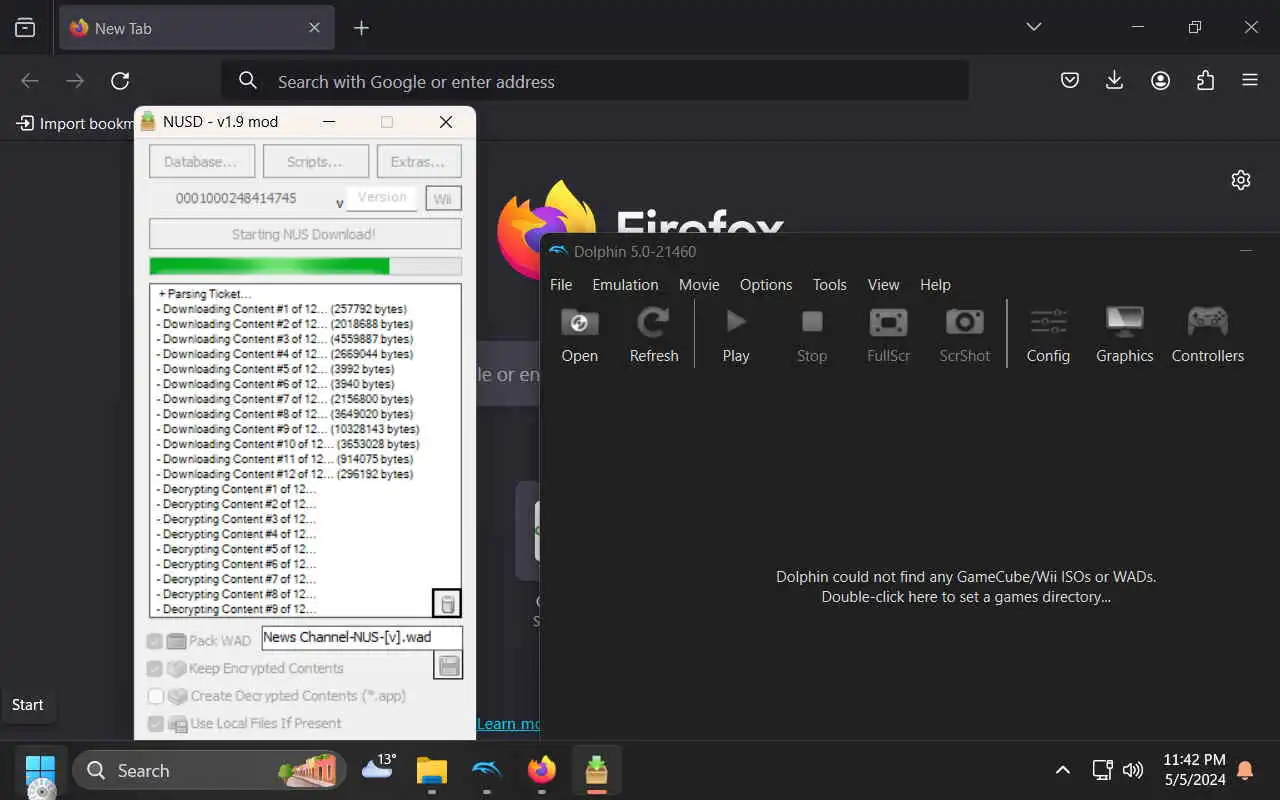Open Dolphin View menu
1280x800 pixels.
coord(883,285)
